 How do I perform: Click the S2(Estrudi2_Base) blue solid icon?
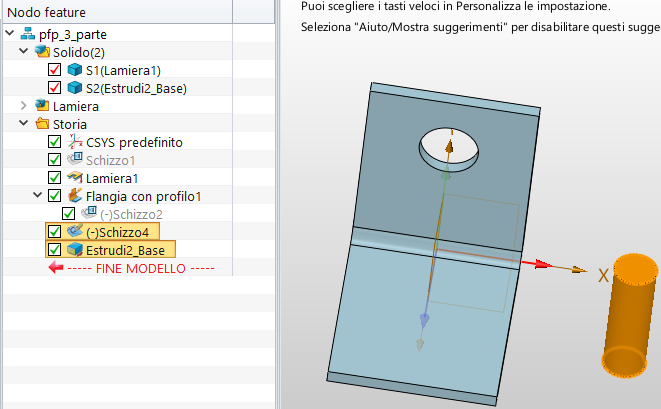coord(75,88)
